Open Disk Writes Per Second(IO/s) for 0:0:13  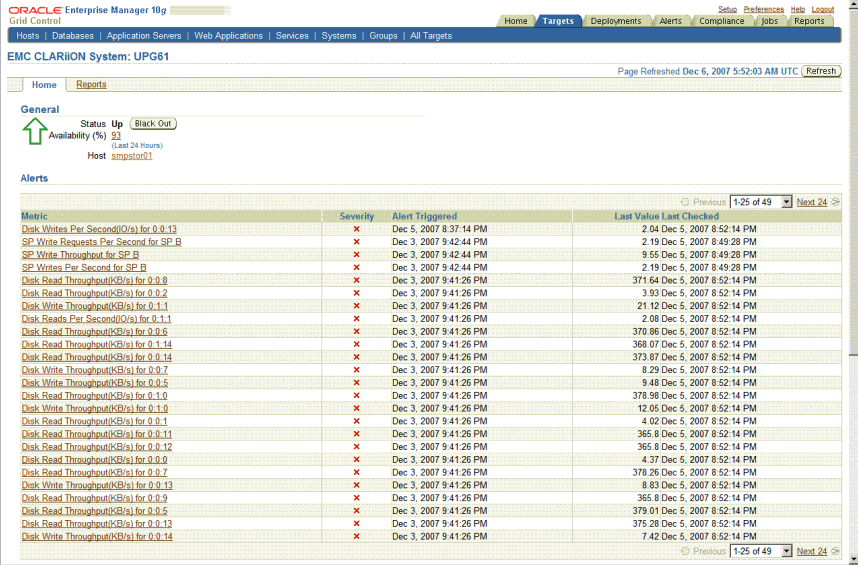pyautogui.click(x=99, y=229)
